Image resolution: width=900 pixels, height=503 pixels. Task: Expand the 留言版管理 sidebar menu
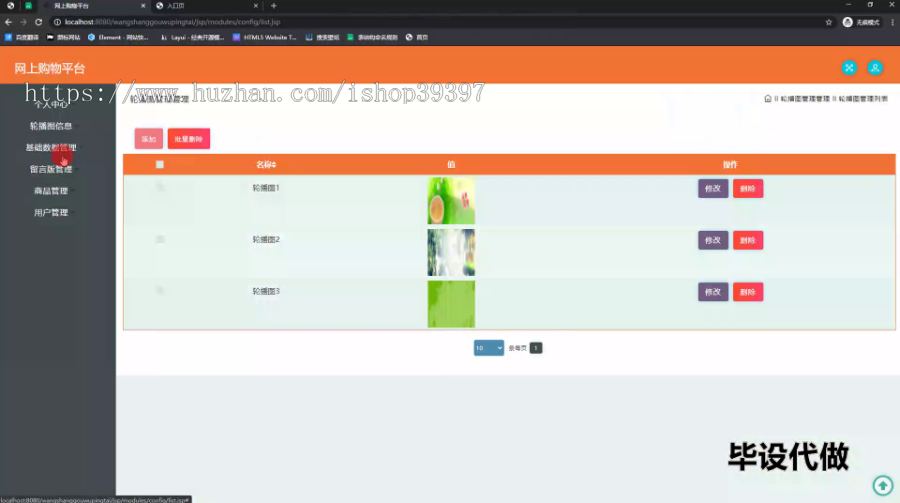click(x=53, y=169)
